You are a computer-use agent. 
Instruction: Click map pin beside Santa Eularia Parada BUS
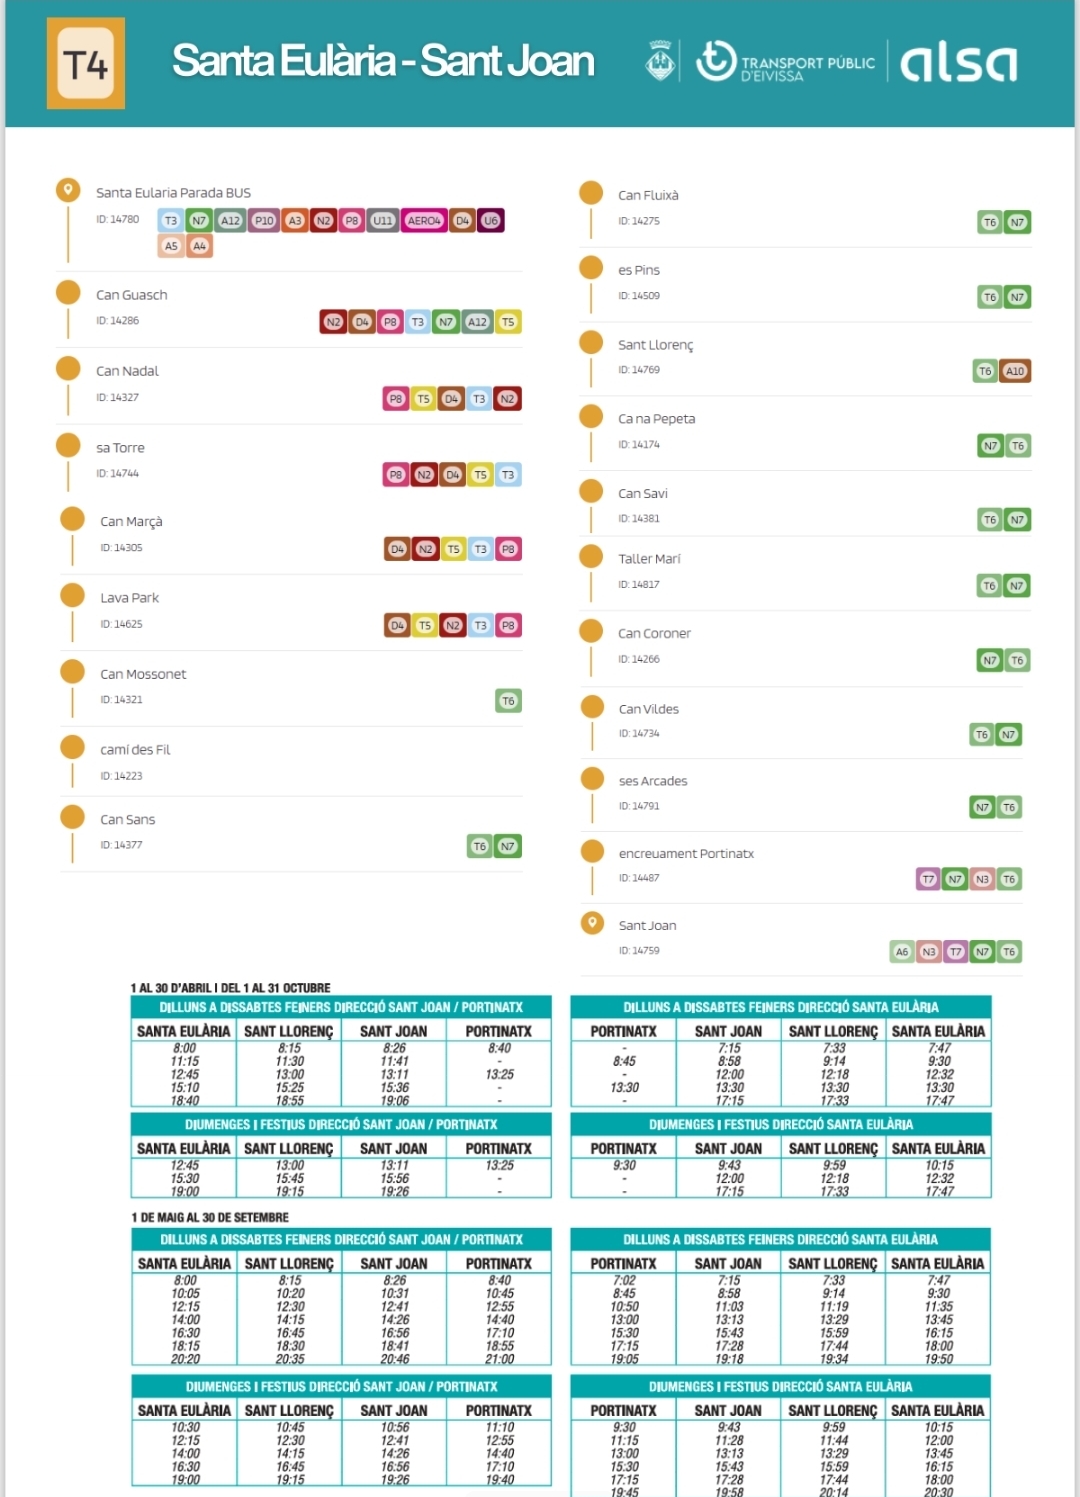point(68,189)
